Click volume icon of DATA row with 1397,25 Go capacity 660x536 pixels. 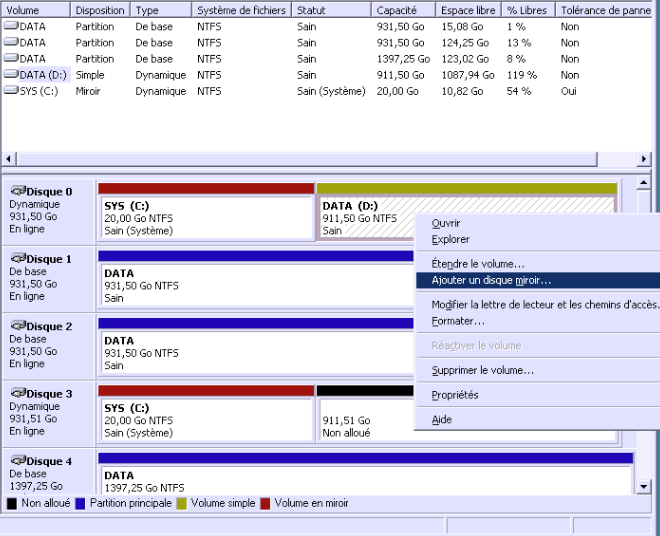[x=11, y=58]
